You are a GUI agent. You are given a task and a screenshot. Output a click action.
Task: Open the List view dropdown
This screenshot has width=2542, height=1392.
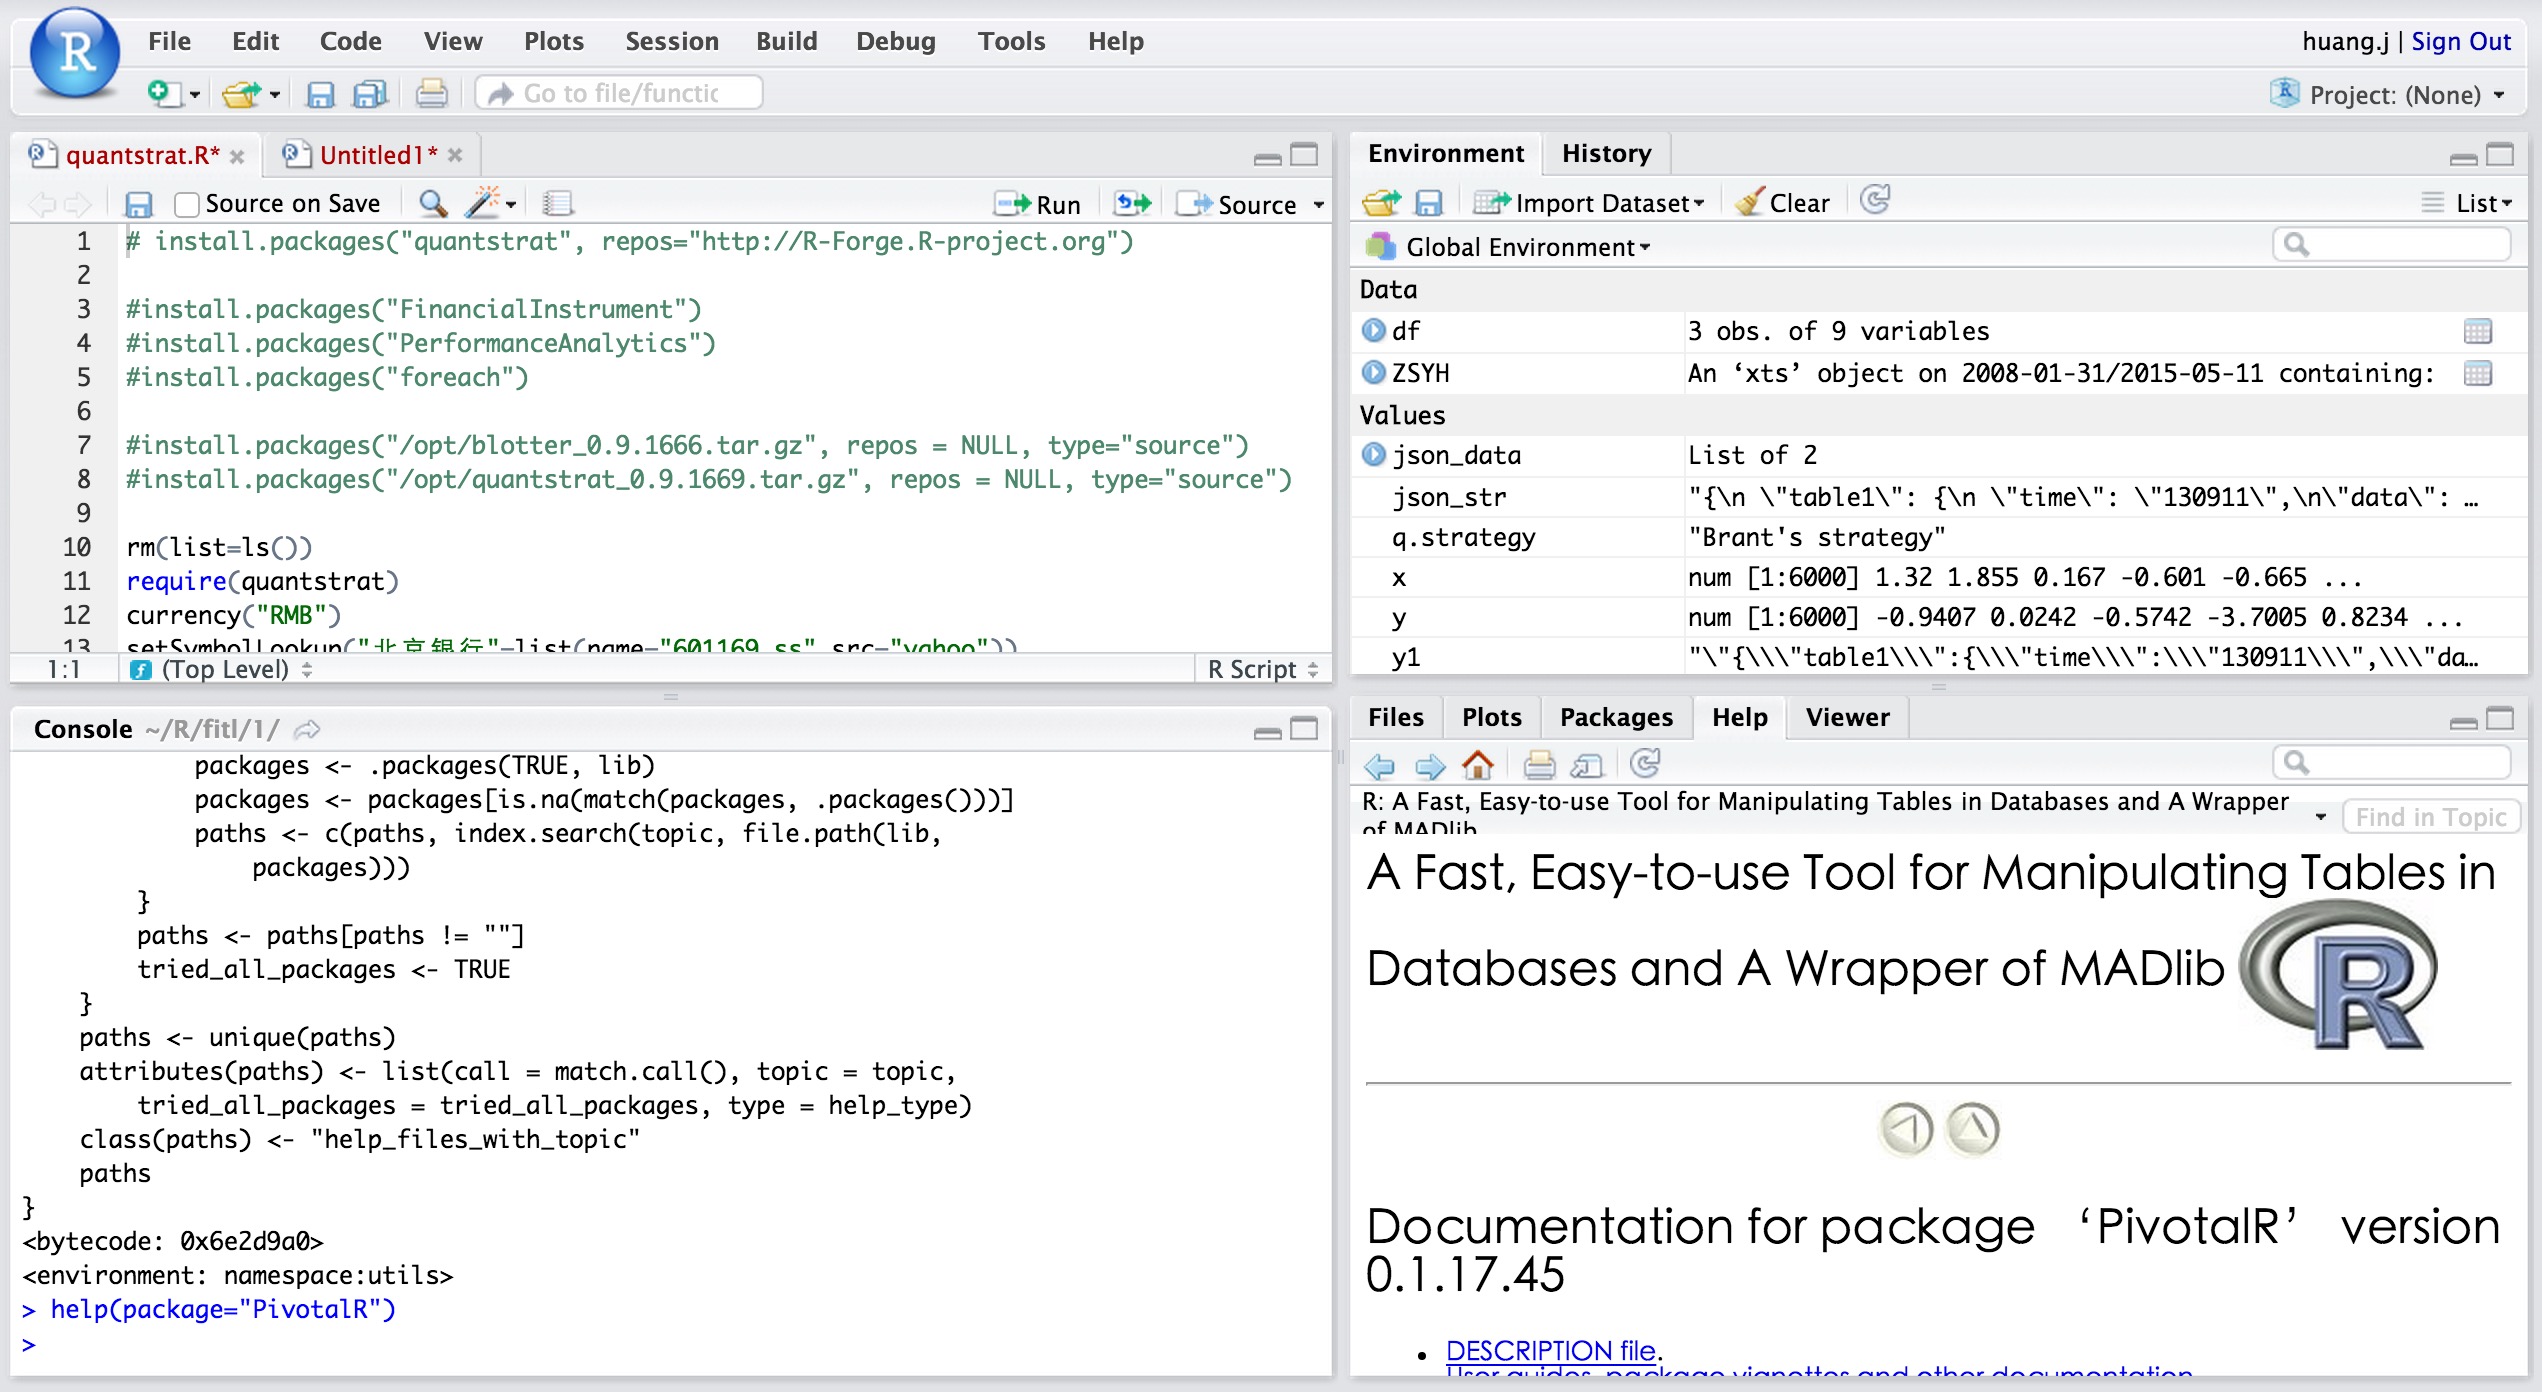[x=2467, y=204]
